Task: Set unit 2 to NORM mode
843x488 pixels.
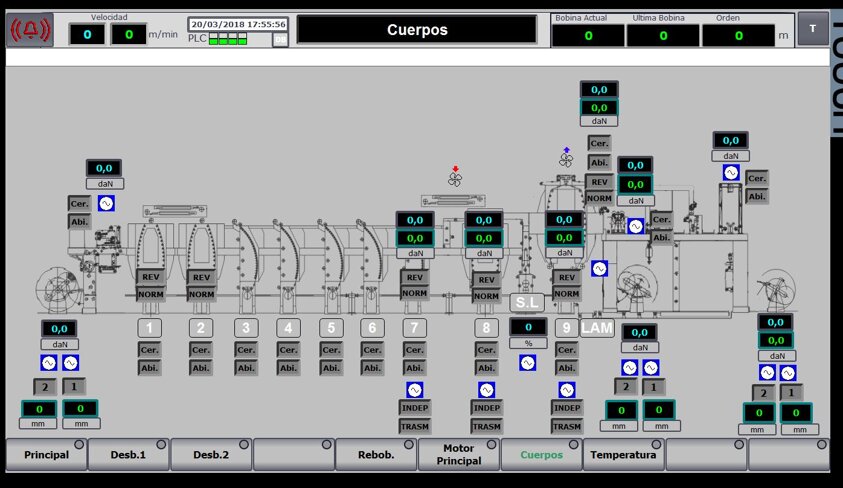Action: 201,295
